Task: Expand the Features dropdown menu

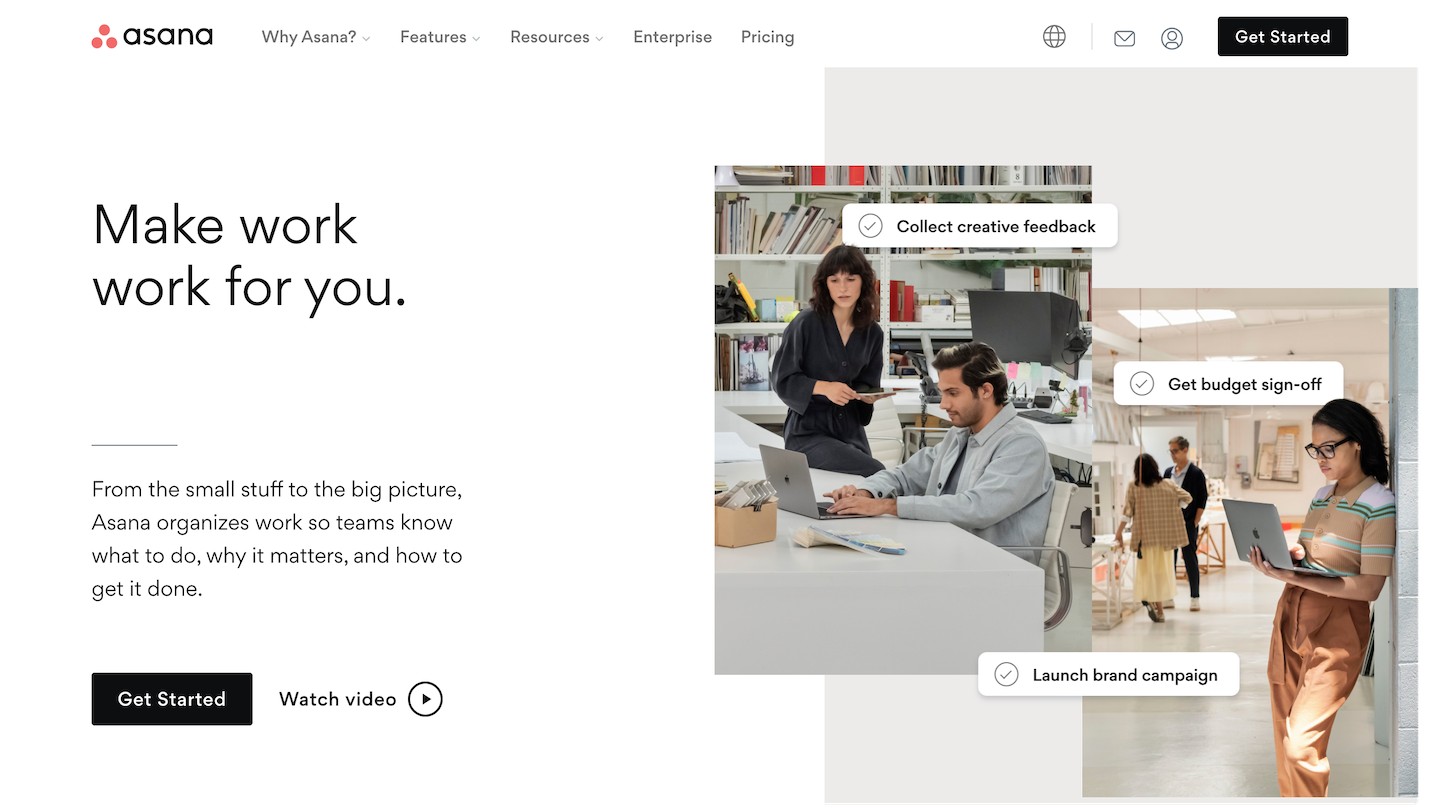Action: (x=440, y=37)
